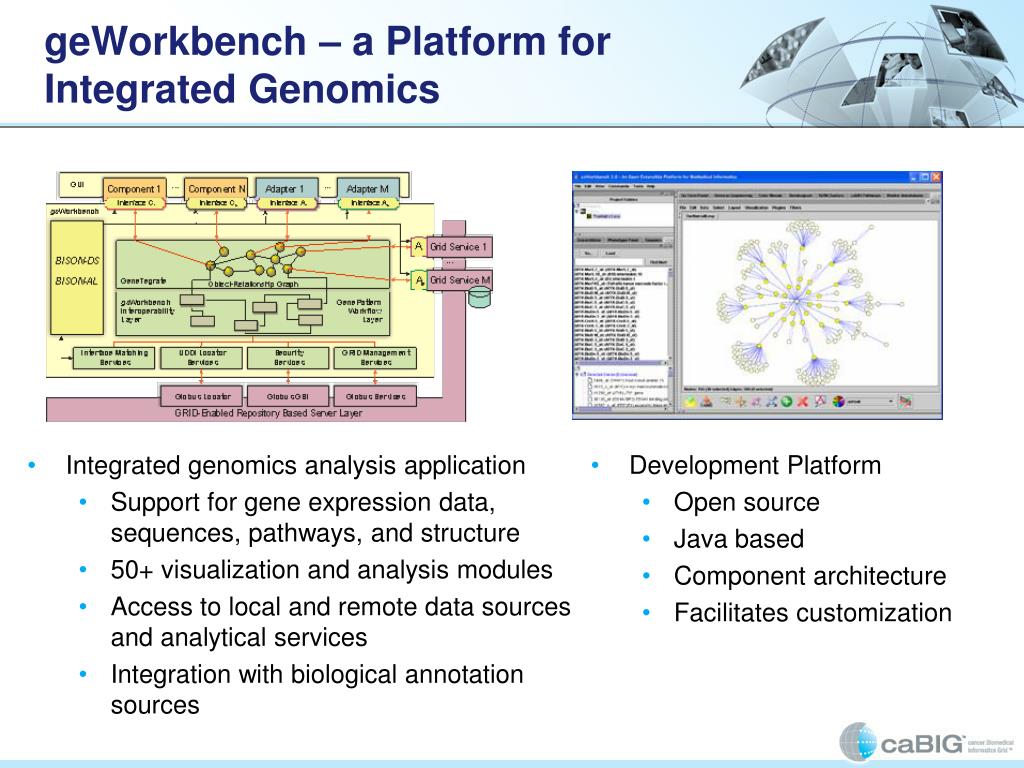Click the caBIG globe logo
The height and width of the screenshot is (768, 1024).
[857, 741]
